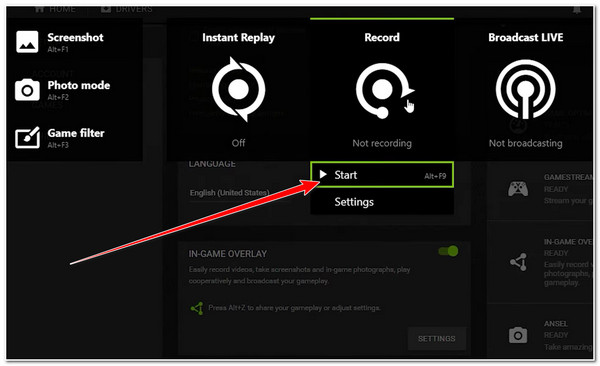Click the Photo mode camera icon
This screenshot has height=366, width=600.
coord(27,90)
